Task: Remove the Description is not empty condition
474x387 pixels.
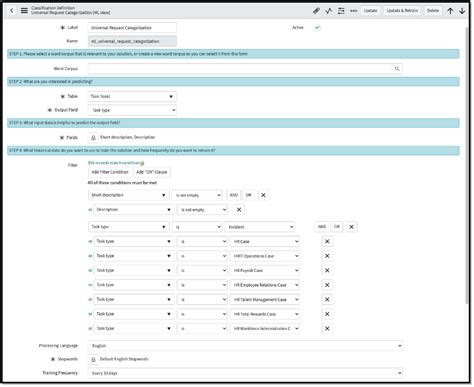Action: (239, 210)
